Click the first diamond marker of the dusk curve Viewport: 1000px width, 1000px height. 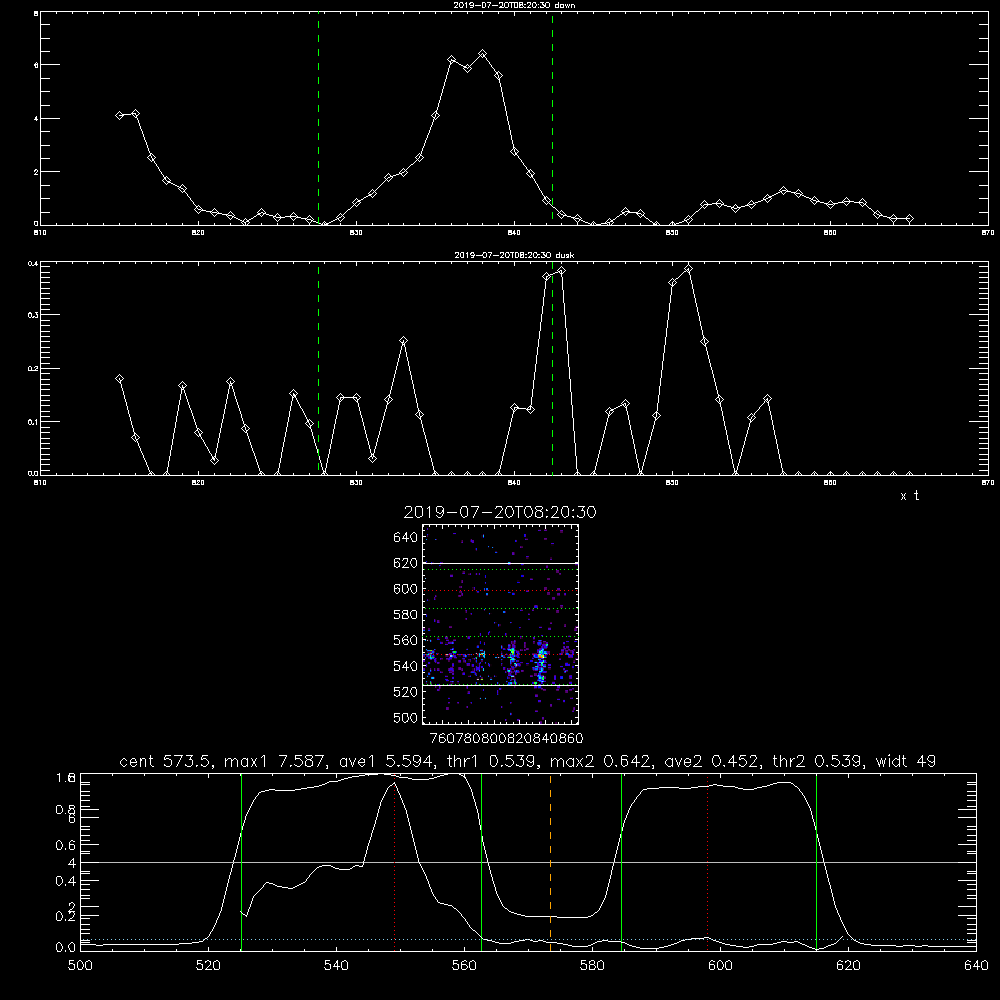[119, 378]
